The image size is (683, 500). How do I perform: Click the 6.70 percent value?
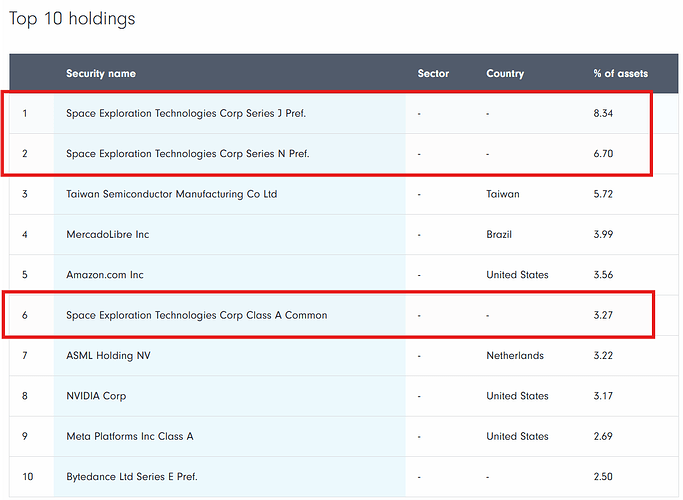click(603, 154)
